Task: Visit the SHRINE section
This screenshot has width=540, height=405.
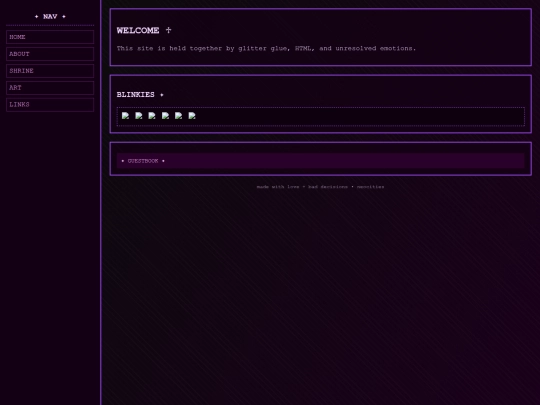Action: click(x=50, y=71)
